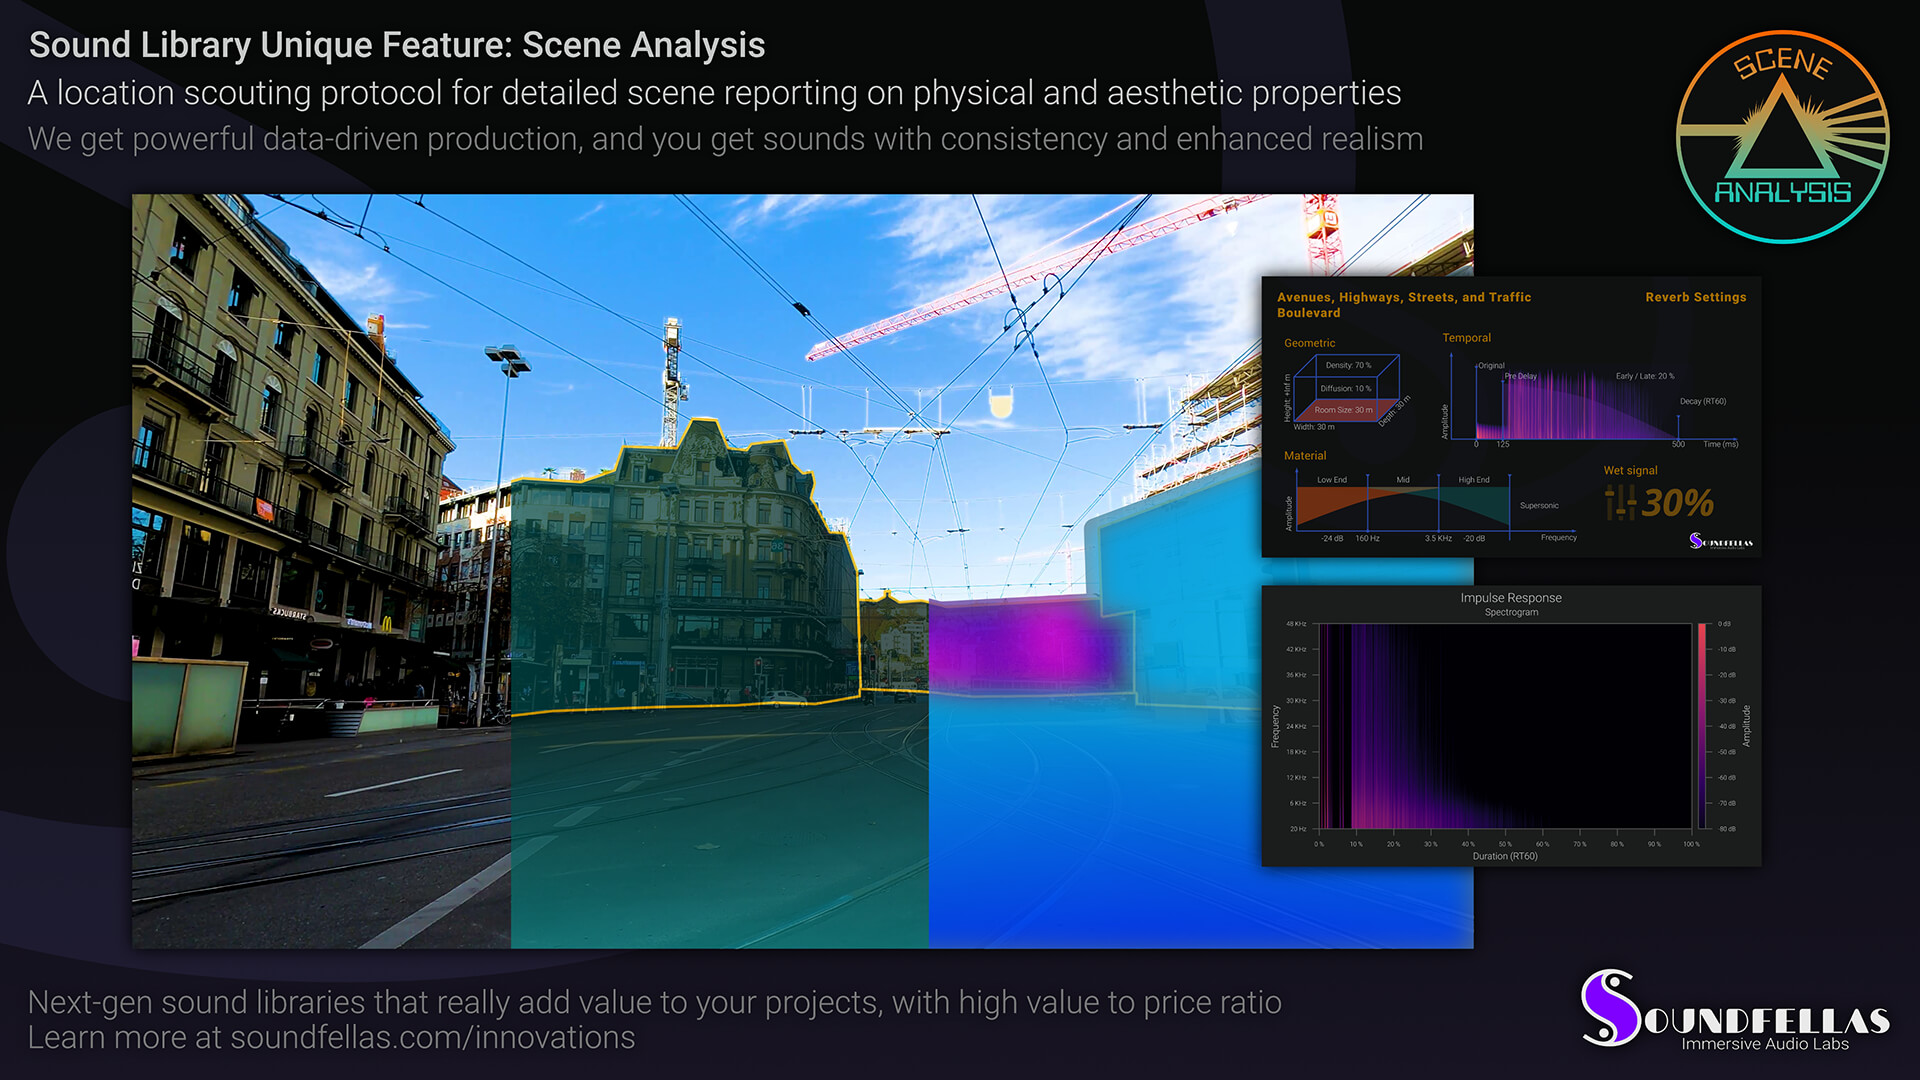Viewport: 1920px width, 1080px height.
Task: Click the Soundfellas Immersive Audio Labs logo
Action: 1734,1010
